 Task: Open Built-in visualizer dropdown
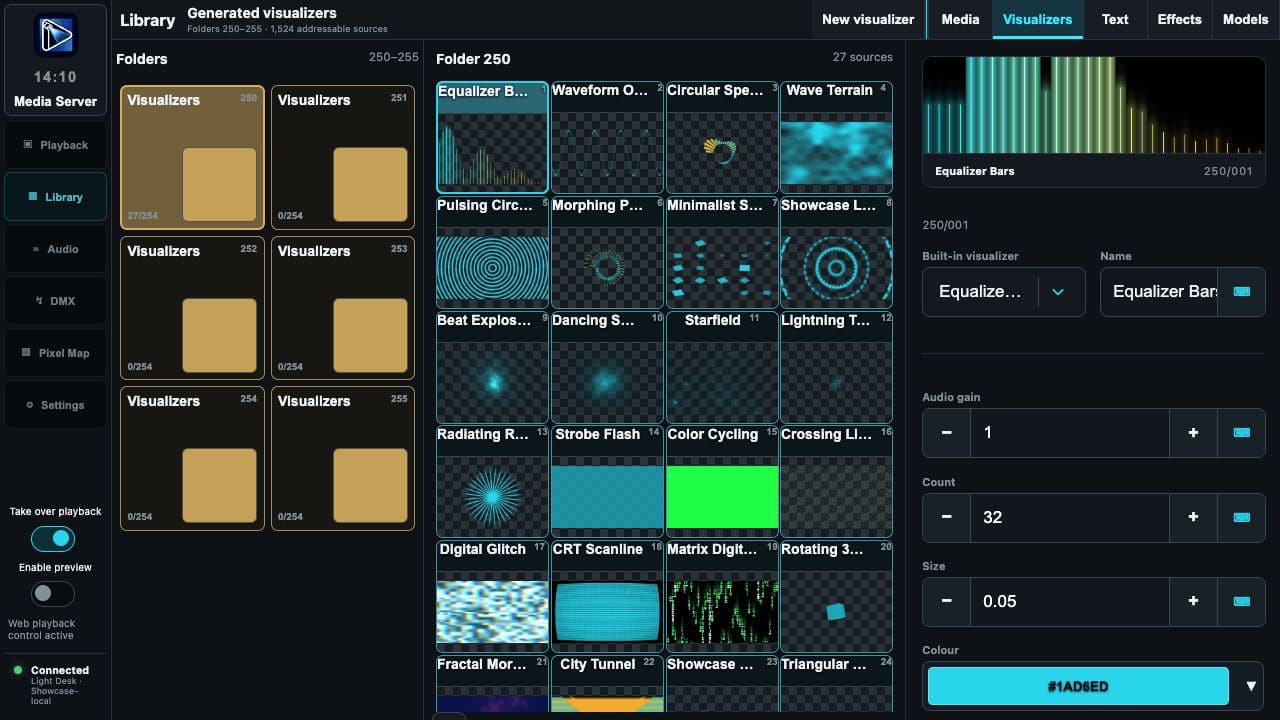click(1003, 291)
